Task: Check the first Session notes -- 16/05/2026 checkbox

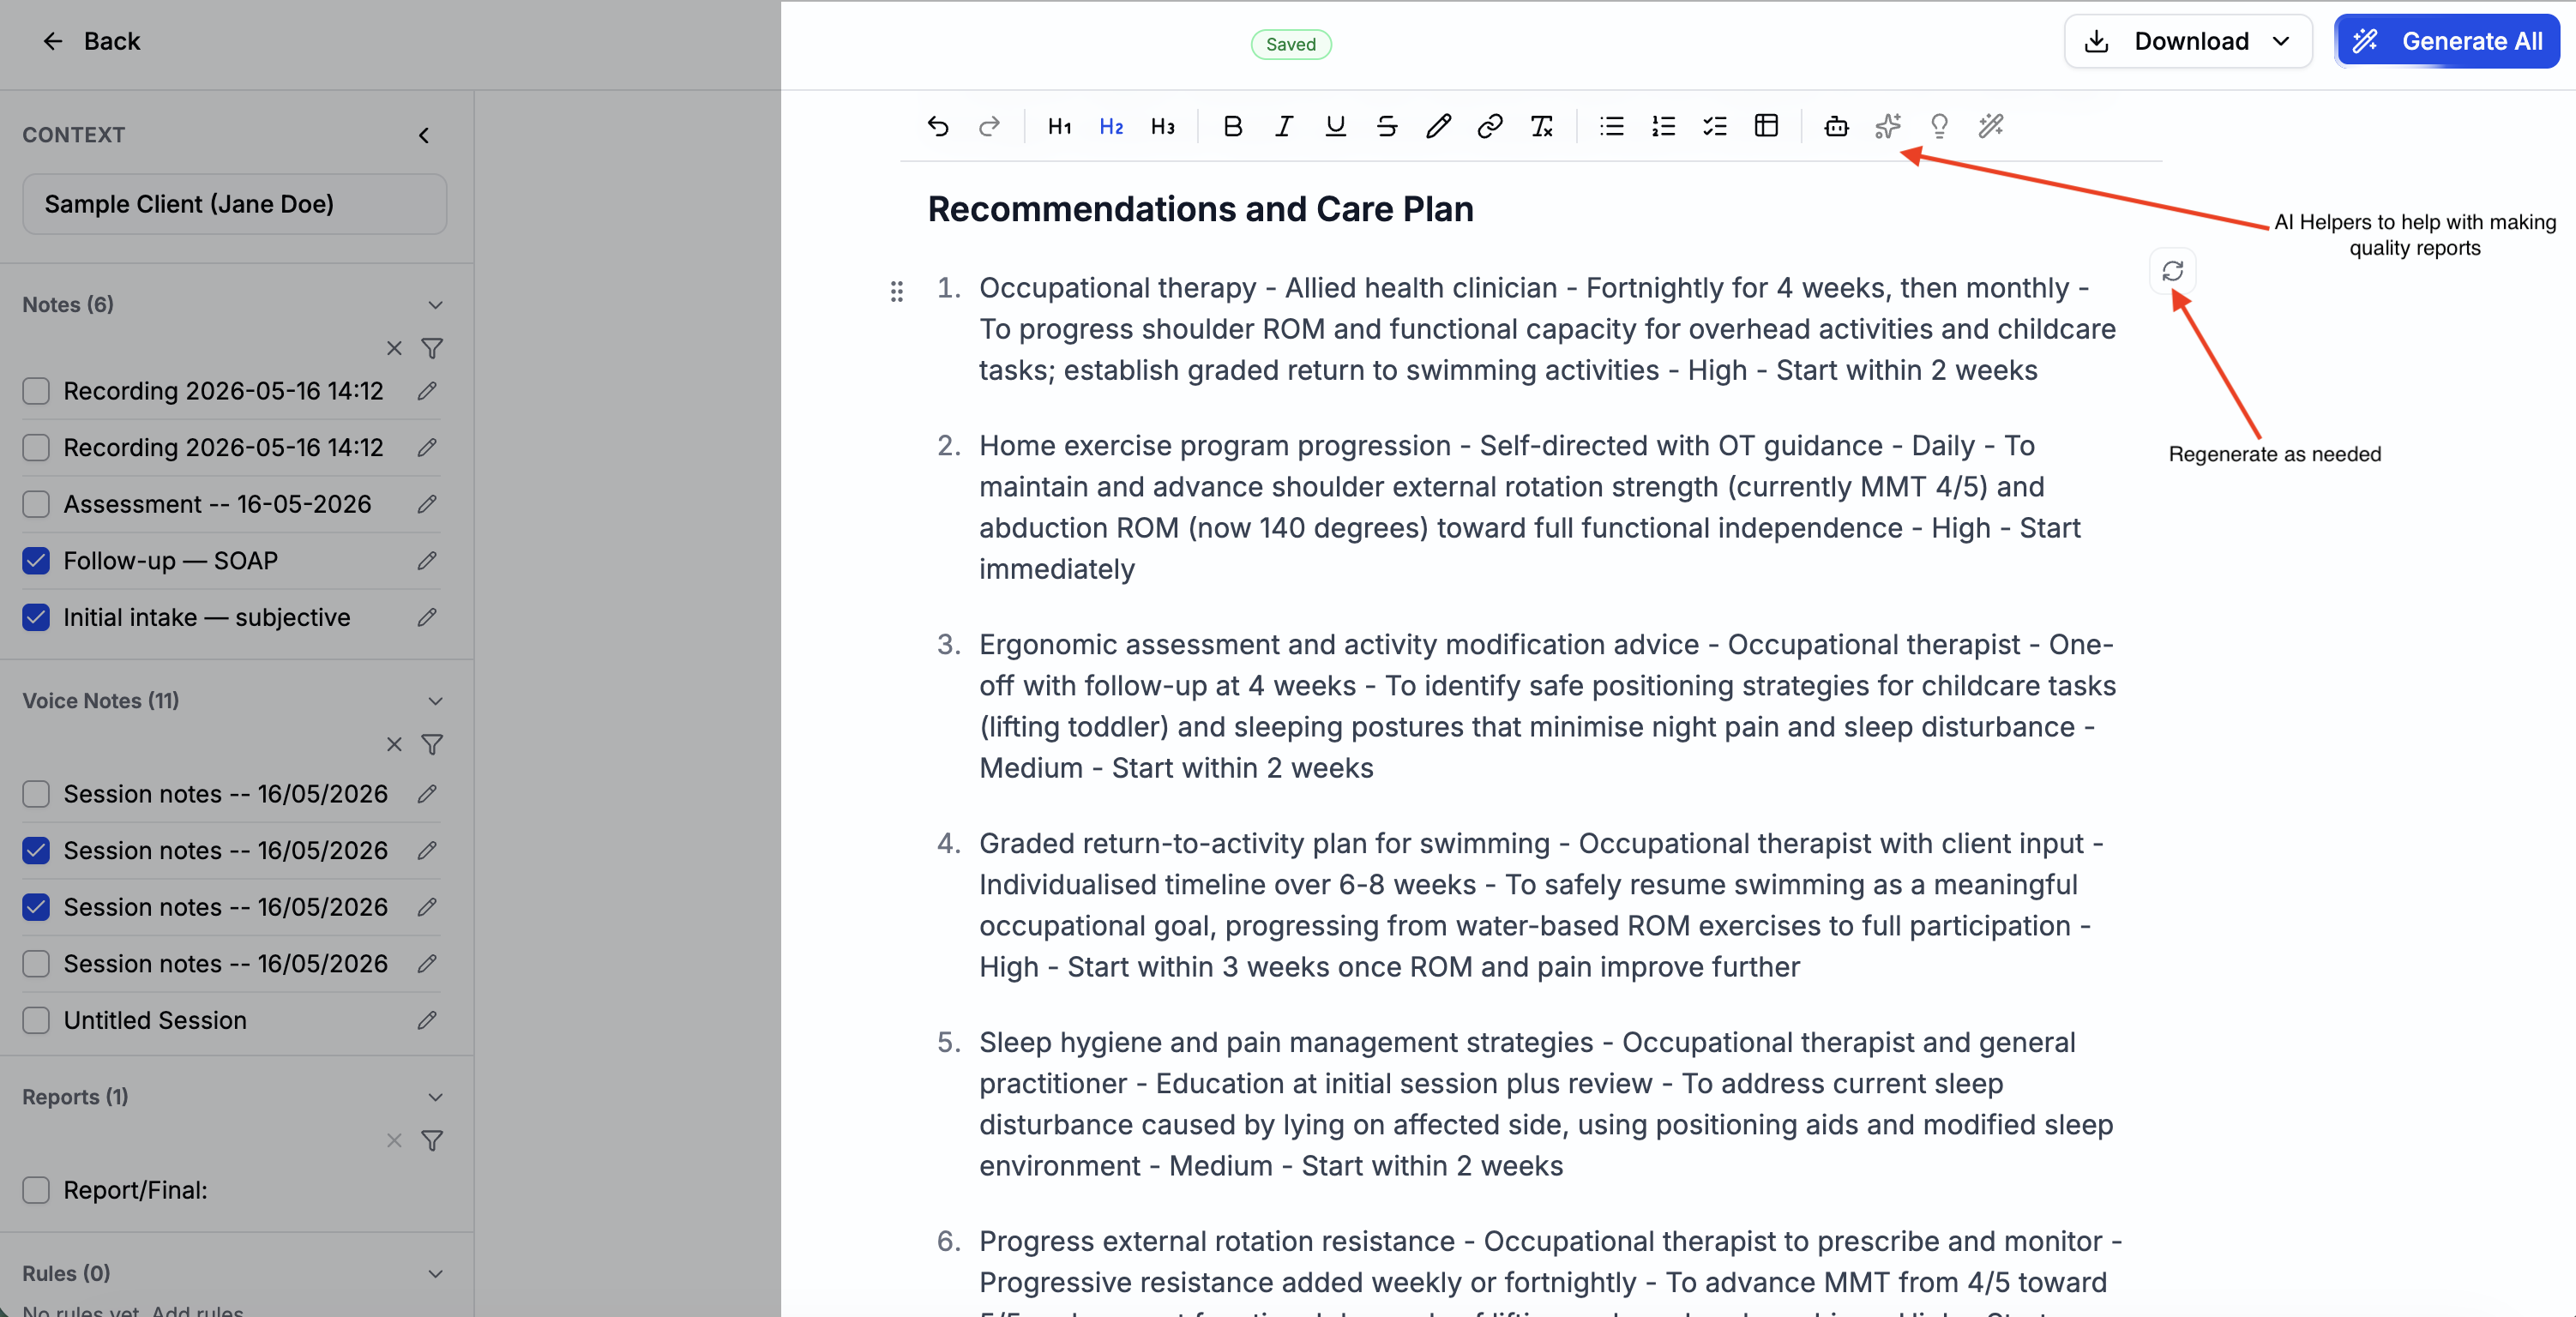Action: click(x=36, y=794)
